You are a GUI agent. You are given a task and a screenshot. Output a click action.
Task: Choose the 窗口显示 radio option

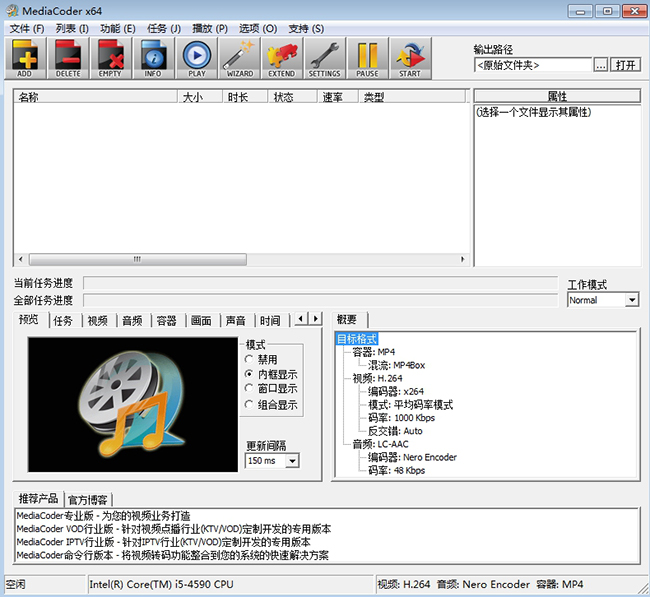[249, 388]
